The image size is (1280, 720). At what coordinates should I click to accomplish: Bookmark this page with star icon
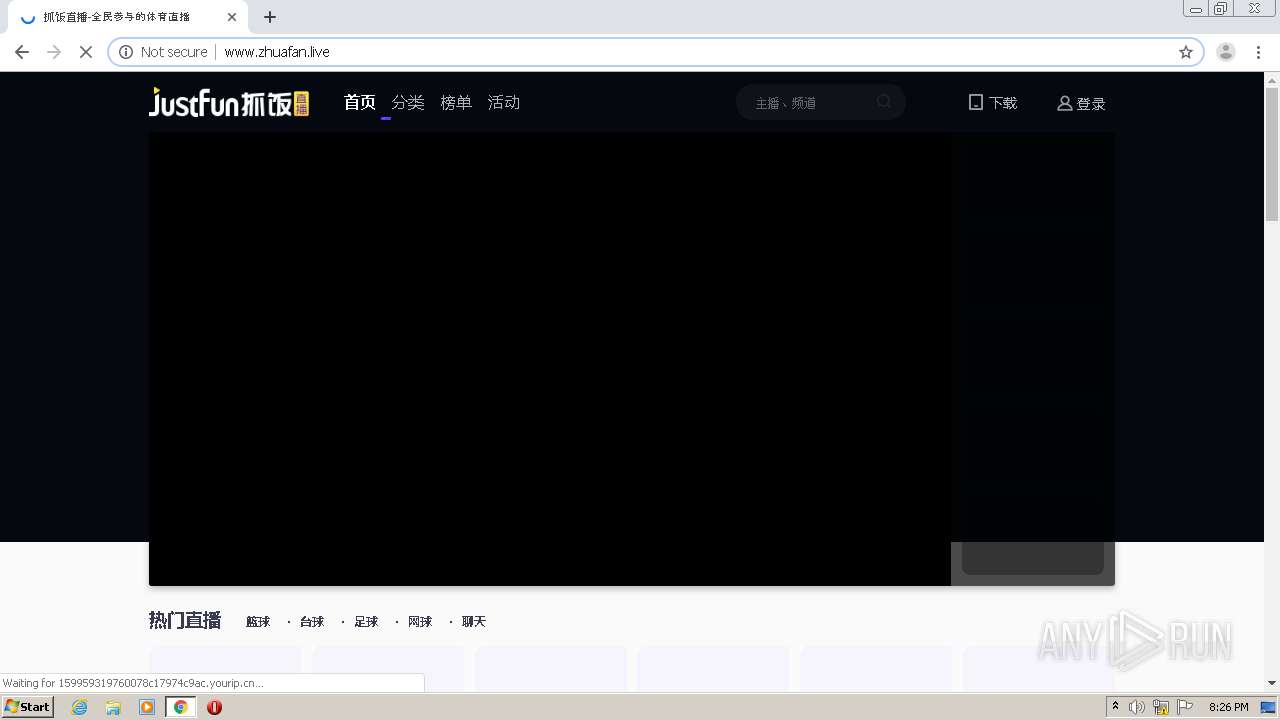coord(1186,52)
